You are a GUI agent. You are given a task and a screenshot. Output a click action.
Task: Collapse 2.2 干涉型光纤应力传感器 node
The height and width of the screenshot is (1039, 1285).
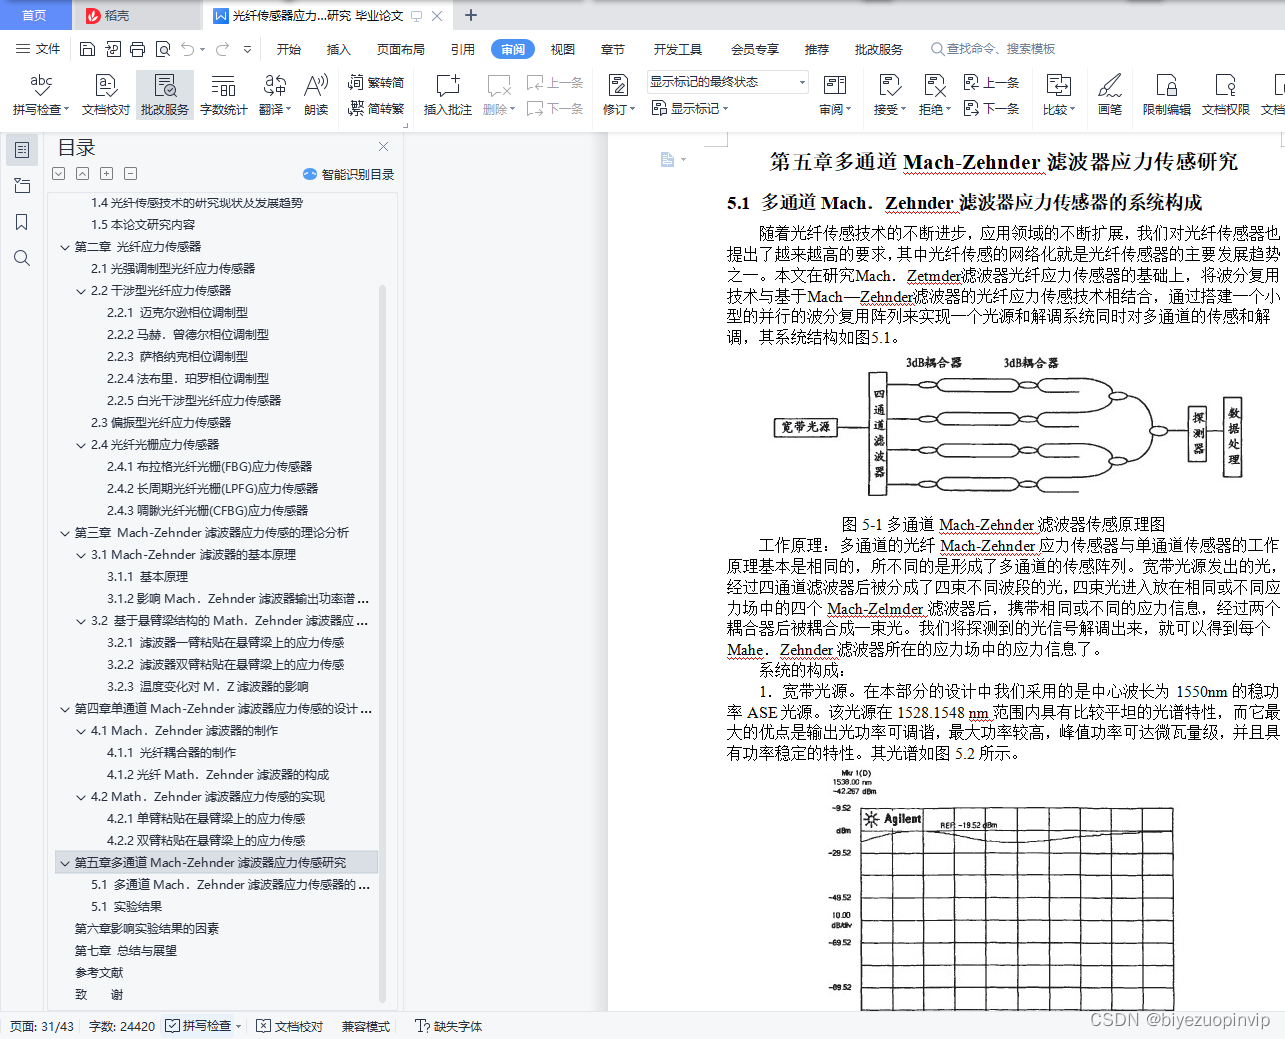coord(81,291)
